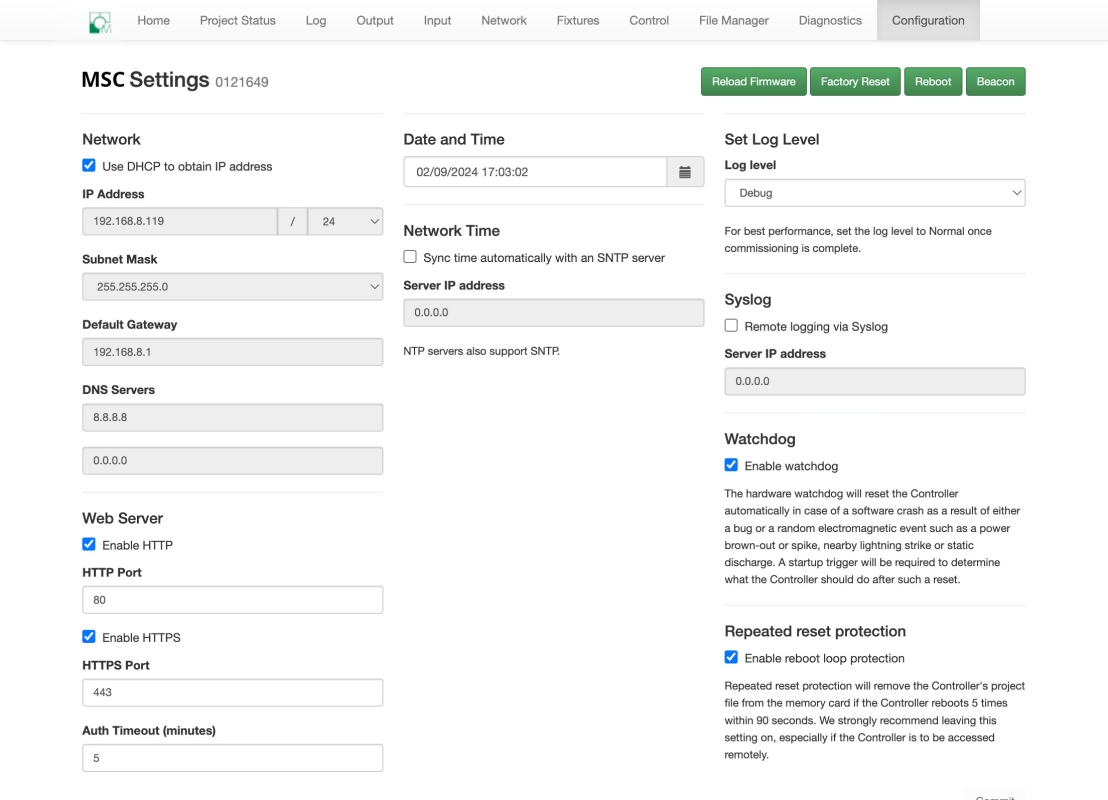This screenshot has height=800, width=1108.
Task: Focus the Auth Timeout minutes field
Action: pos(232,758)
